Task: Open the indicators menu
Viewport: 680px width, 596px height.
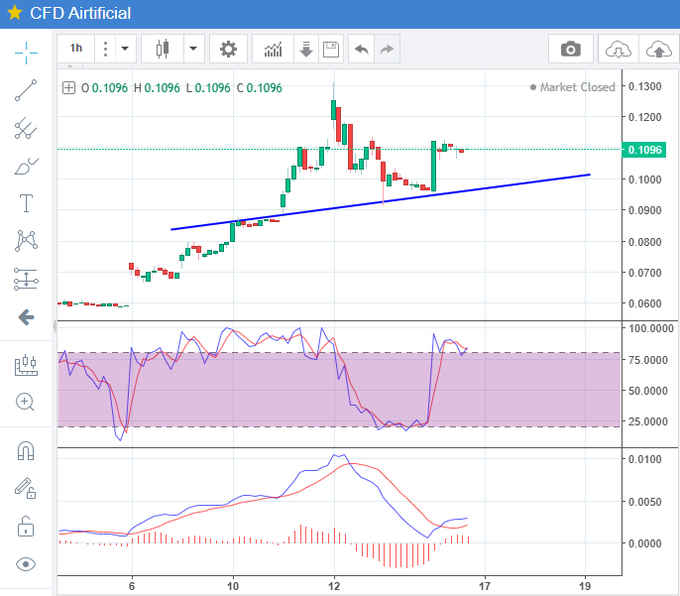Action: (x=273, y=49)
